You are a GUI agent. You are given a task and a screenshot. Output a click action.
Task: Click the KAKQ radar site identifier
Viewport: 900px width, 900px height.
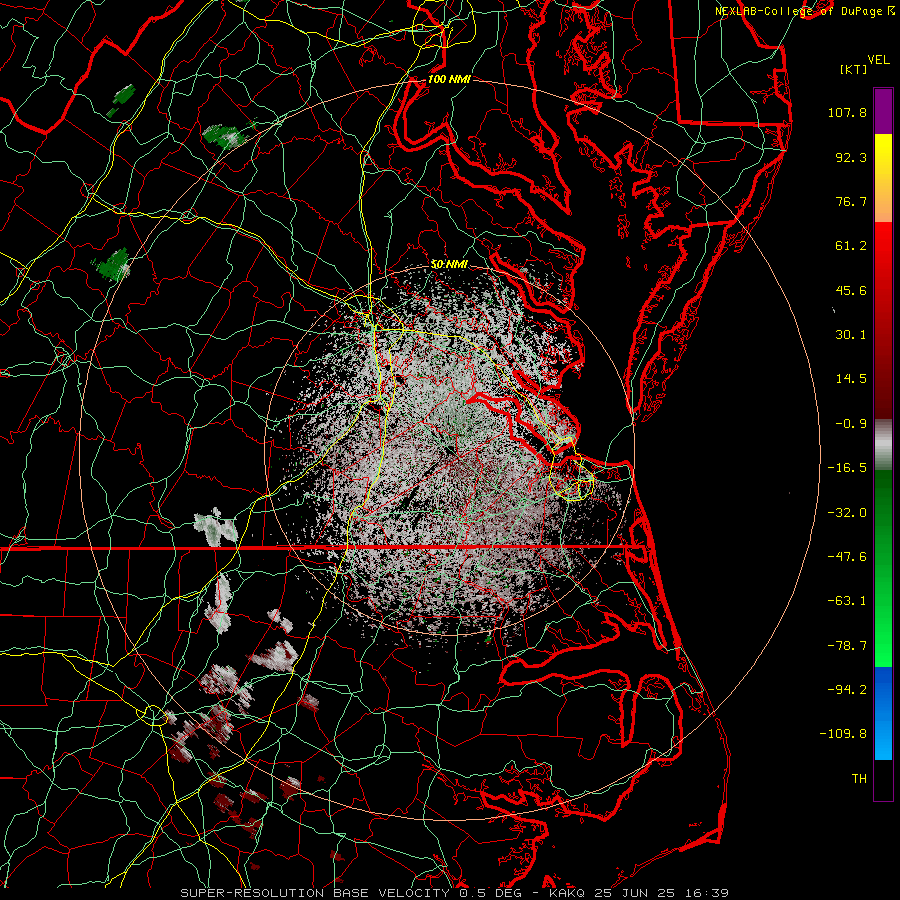(567, 893)
